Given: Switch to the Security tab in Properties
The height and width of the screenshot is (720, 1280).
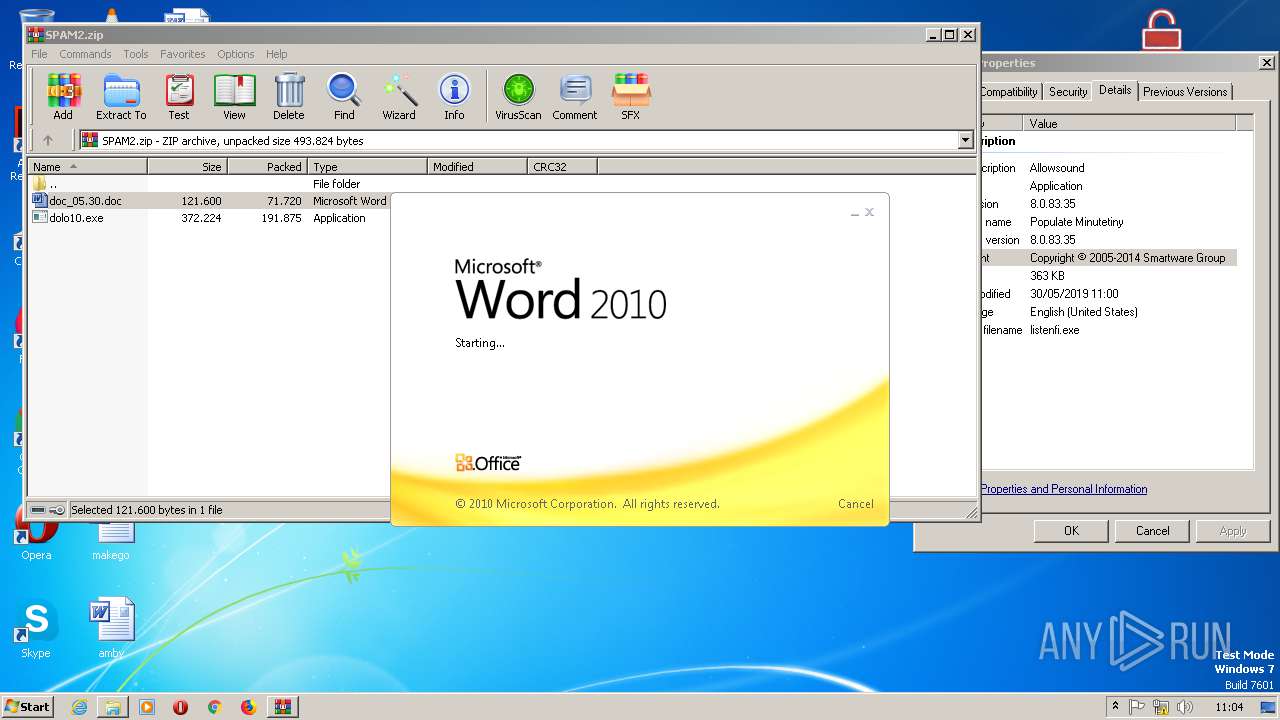Looking at the screenshot, I should point(1068,92).
